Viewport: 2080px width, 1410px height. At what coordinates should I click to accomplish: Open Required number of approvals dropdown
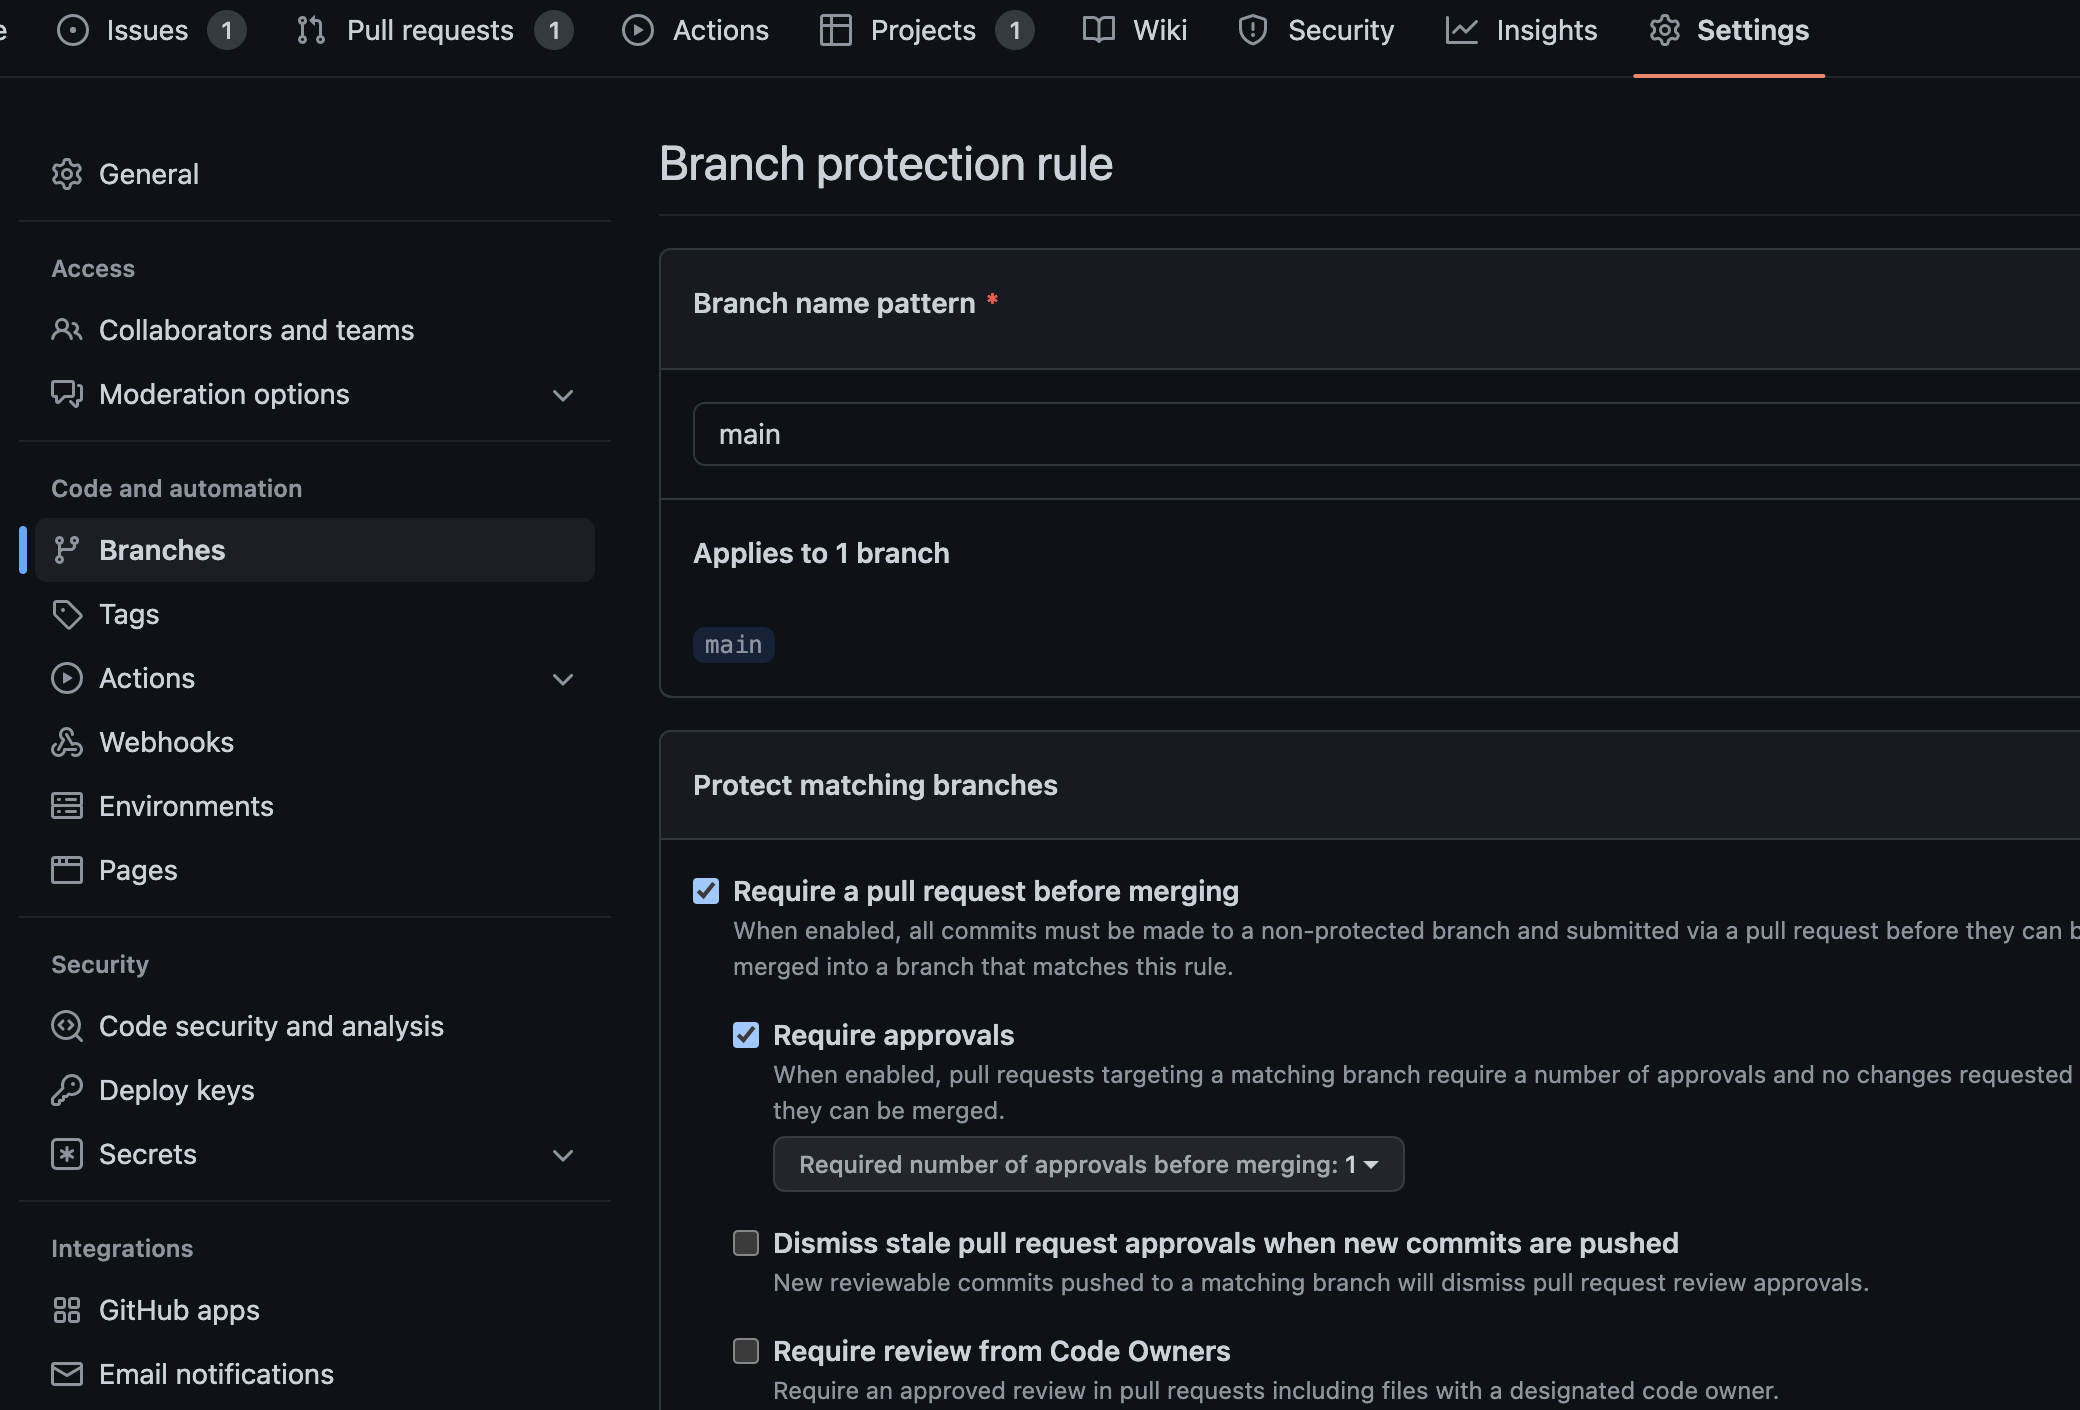point(1088,1164)
